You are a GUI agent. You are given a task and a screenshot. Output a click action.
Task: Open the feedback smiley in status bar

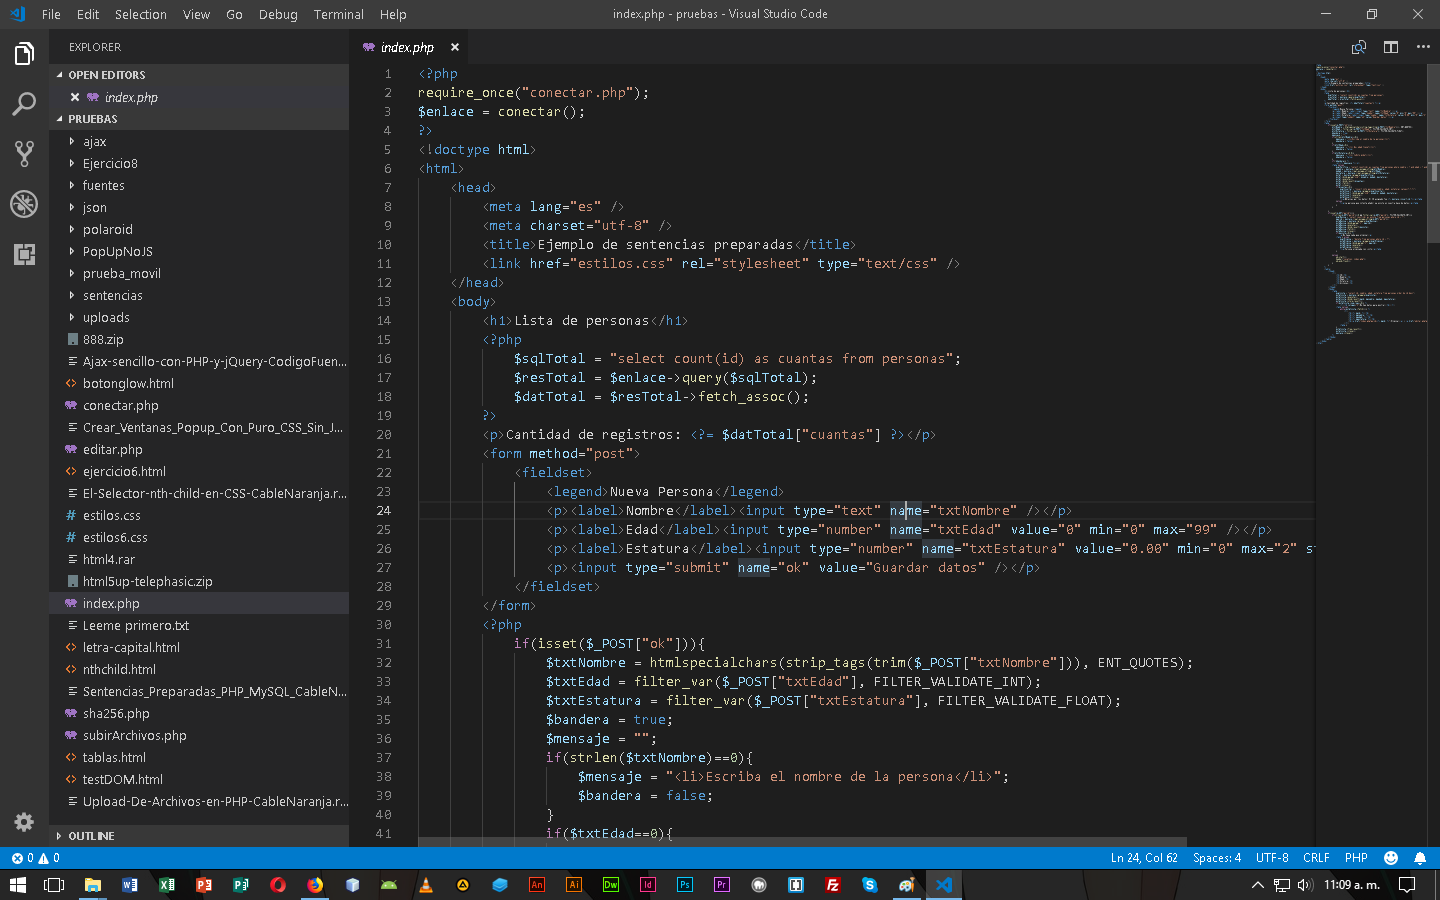click(x=1391, y=858)
